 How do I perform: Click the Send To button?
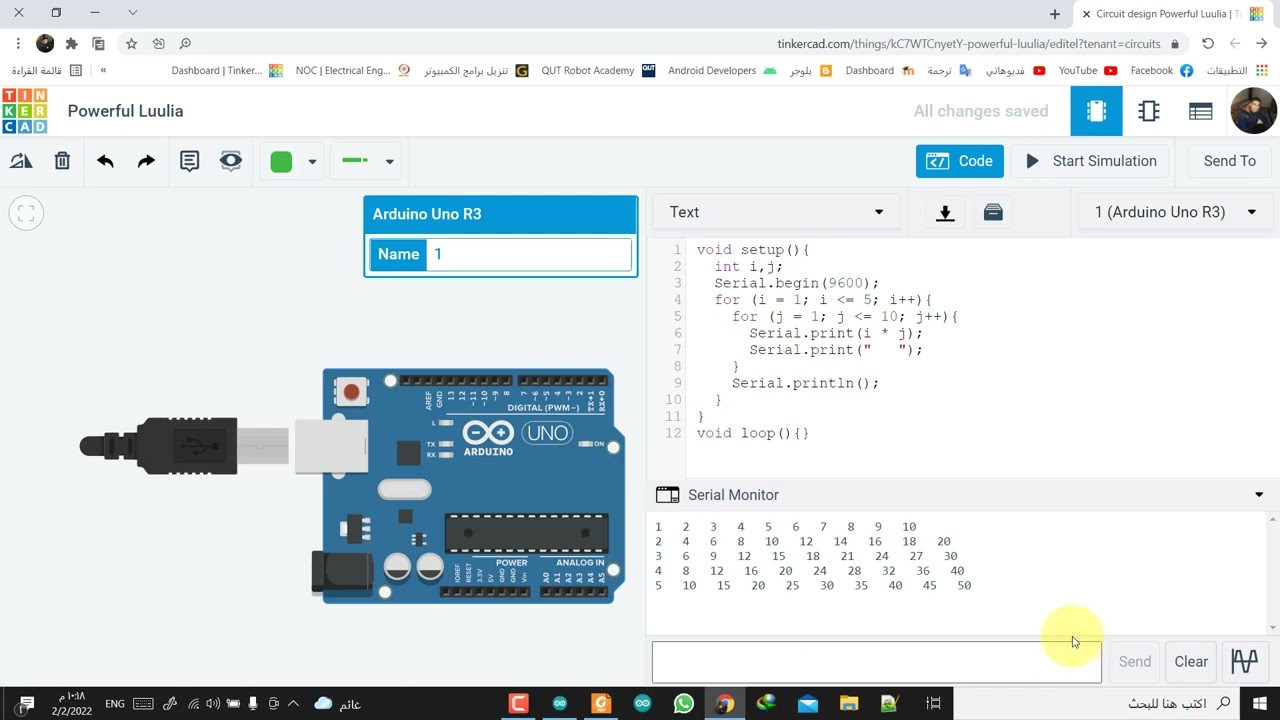click(x=1229, y=161)
